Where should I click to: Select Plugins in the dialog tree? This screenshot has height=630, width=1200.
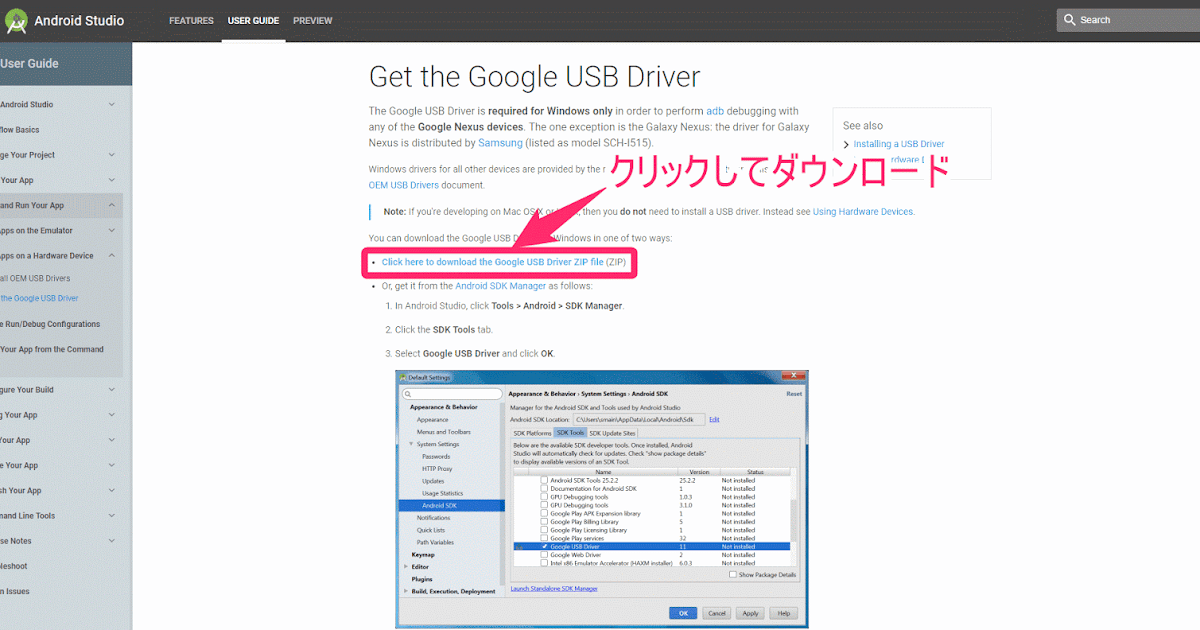coord(422,579)
